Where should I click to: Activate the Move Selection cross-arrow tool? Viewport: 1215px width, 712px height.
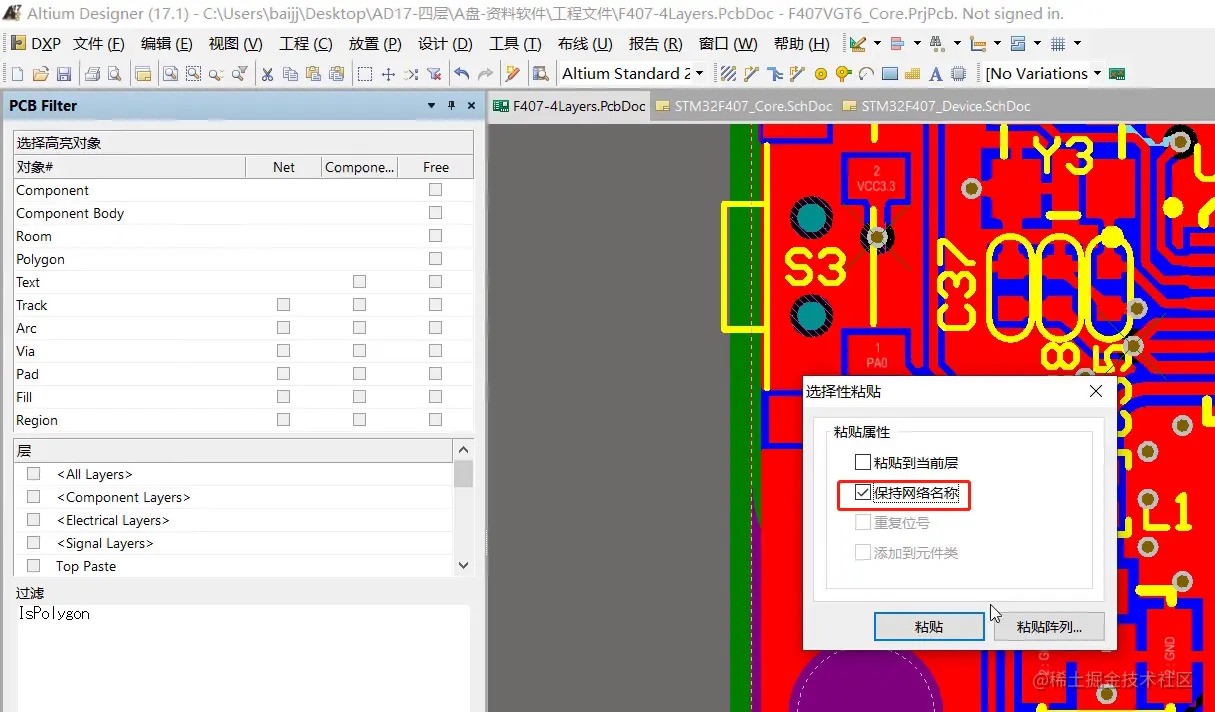388,74
